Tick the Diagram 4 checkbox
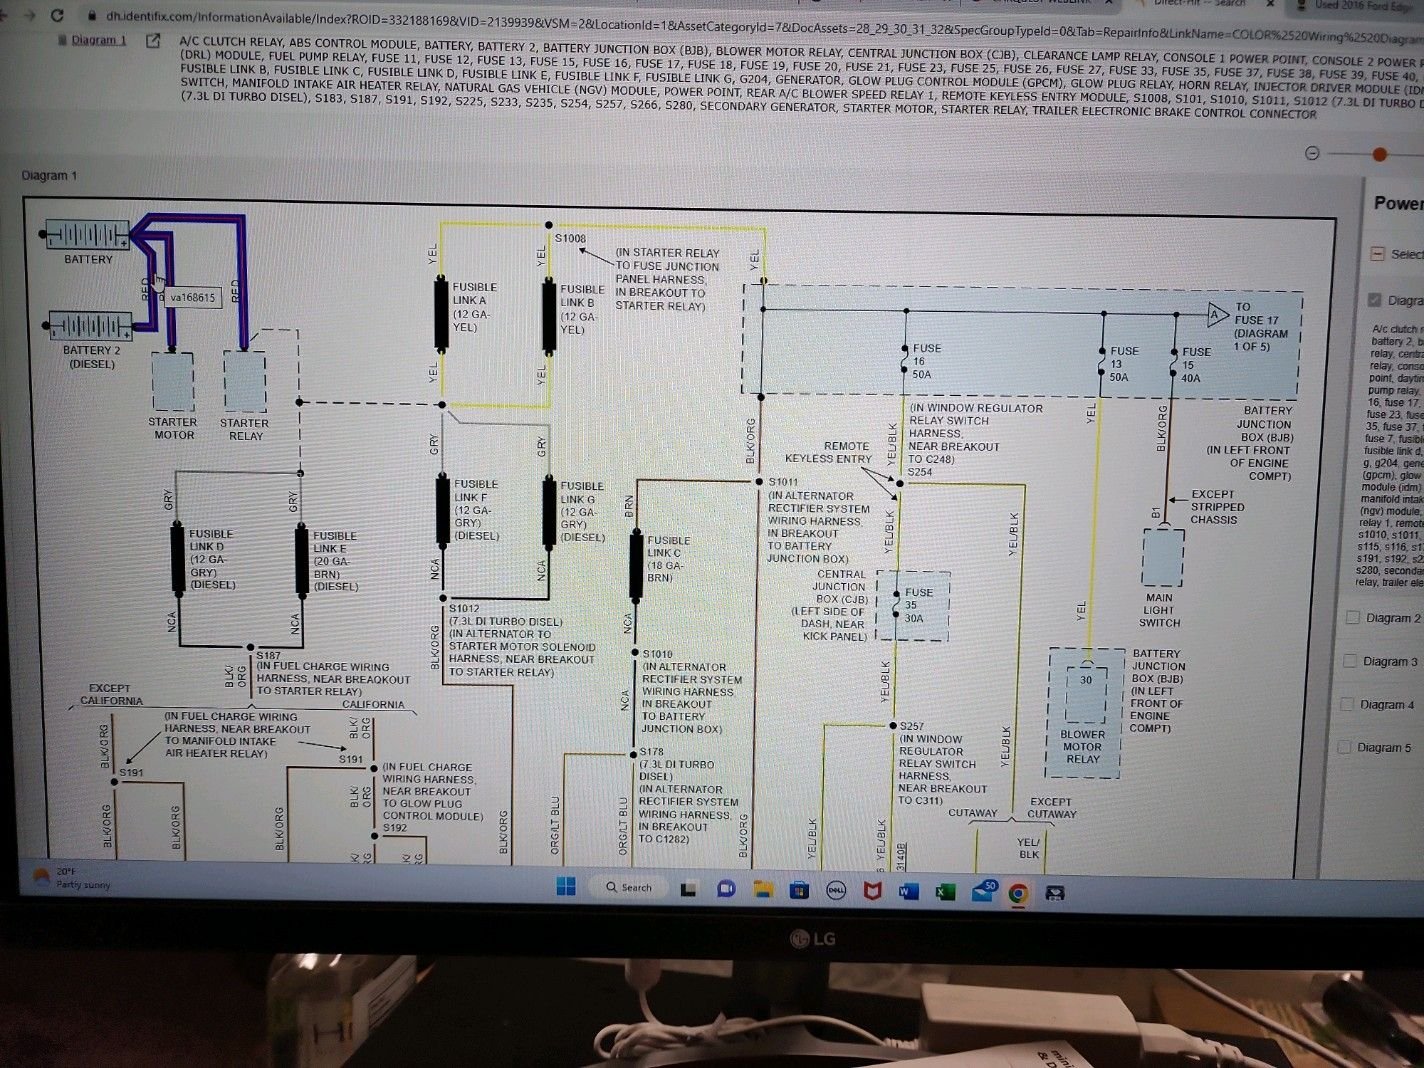 [x=1349, y=704]
